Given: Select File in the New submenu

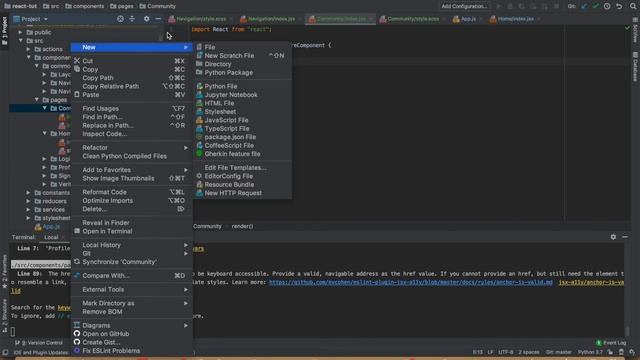Looking at the screenshot, I should click(x=209, y=47).
